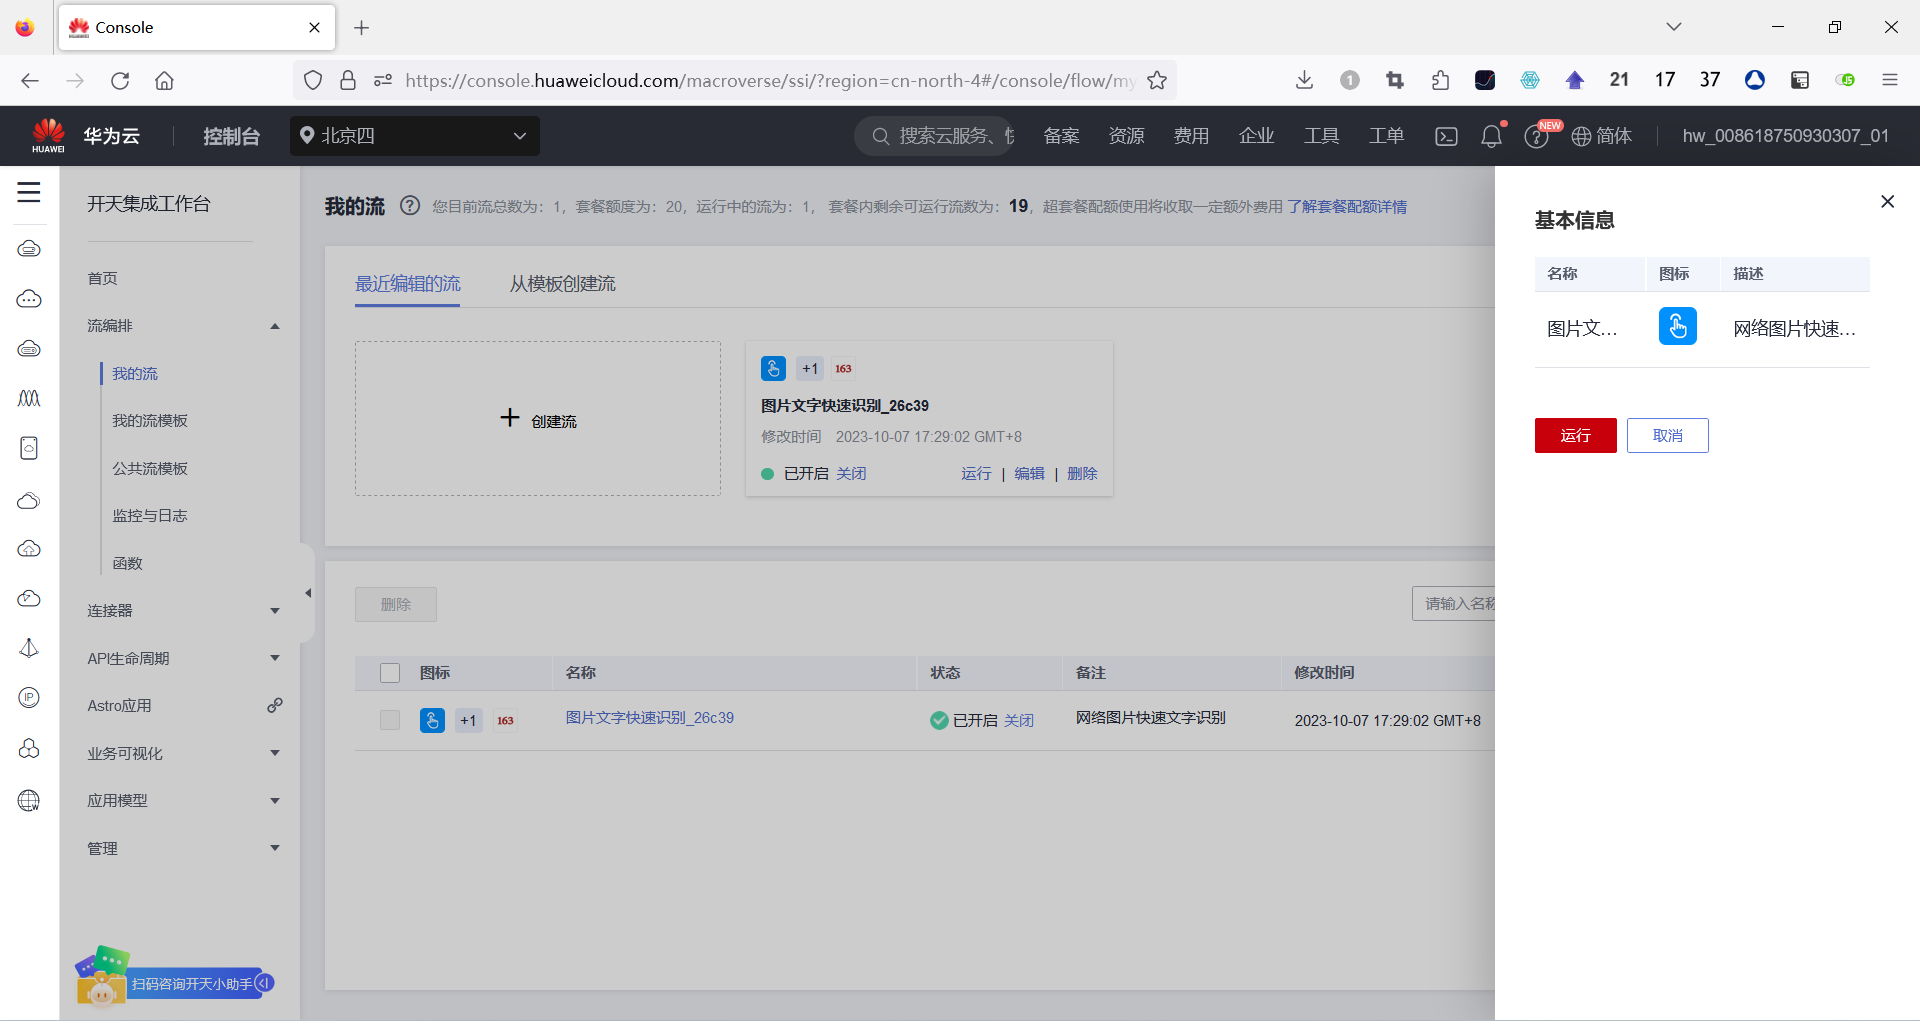Click the globe service icon at sidebar bottom

[29, 800]
